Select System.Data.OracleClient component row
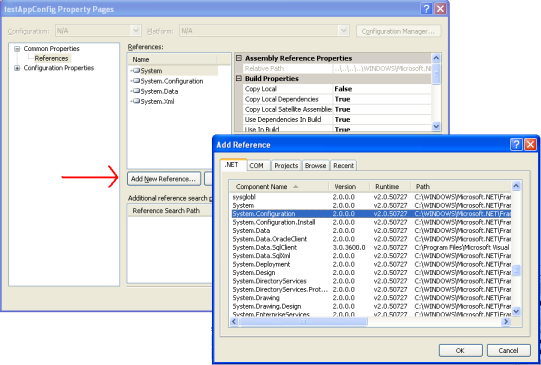 click(371, 239)
